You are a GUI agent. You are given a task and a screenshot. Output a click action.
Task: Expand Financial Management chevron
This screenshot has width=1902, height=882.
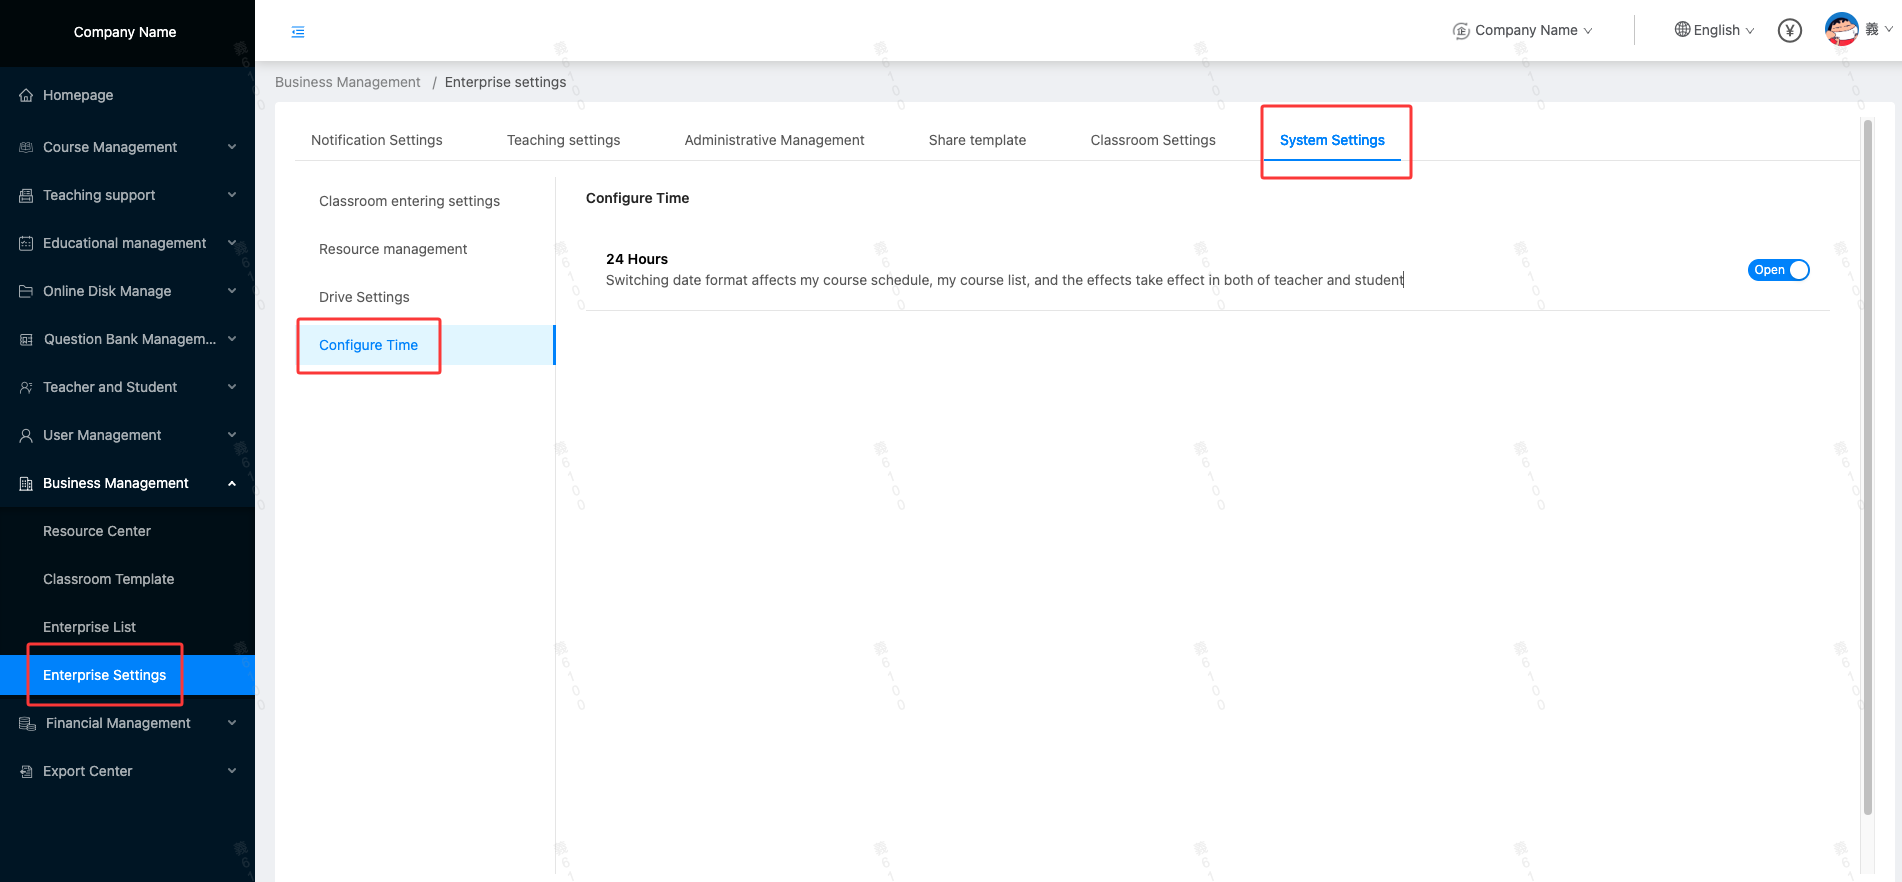232,723
